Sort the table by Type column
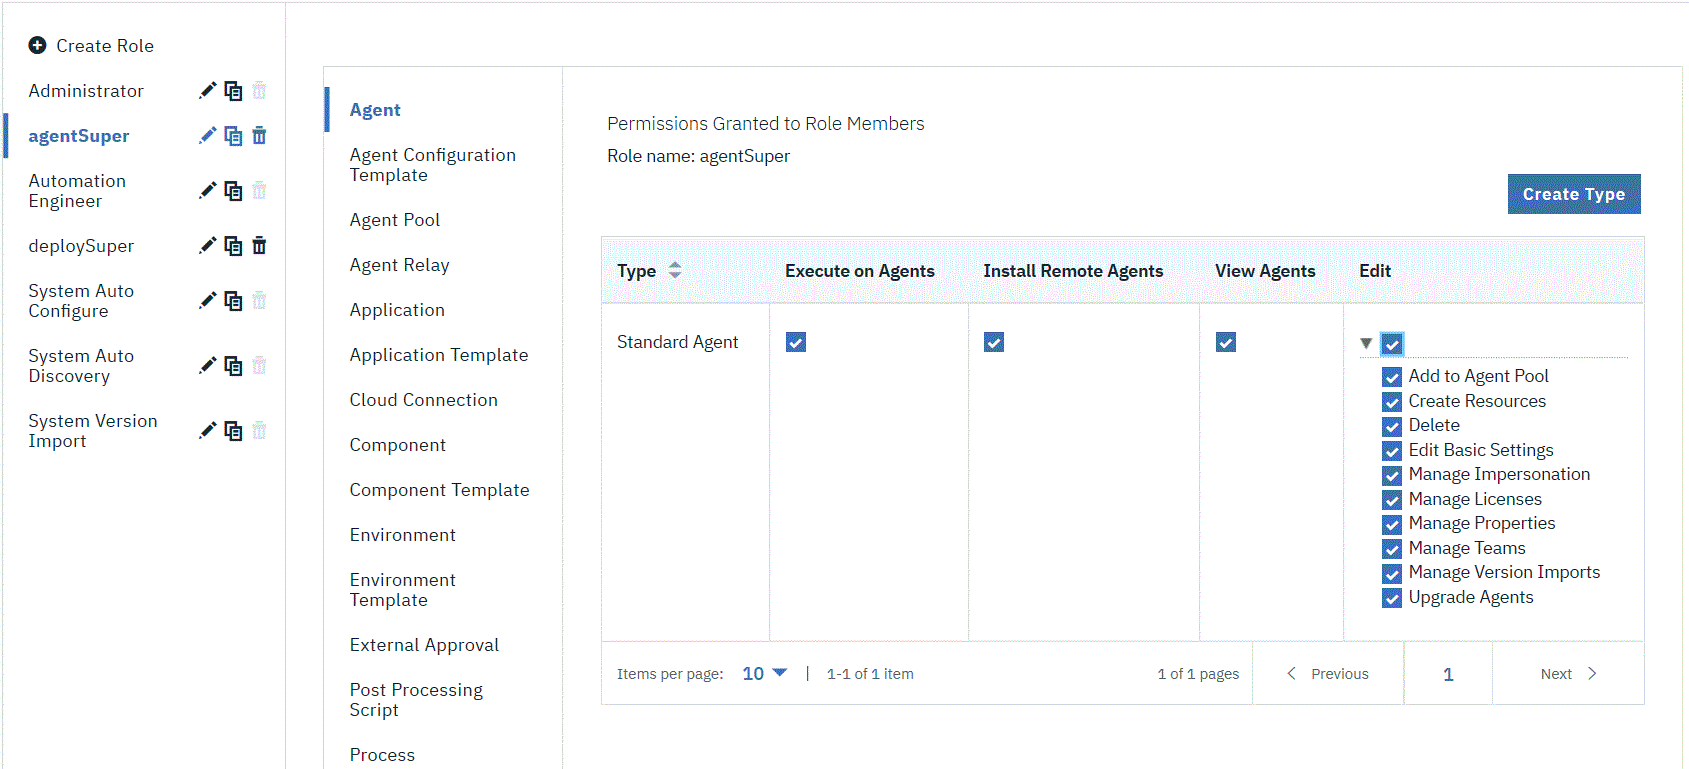1689x769 pixels. pyautogui.click(x=675, y=270)
